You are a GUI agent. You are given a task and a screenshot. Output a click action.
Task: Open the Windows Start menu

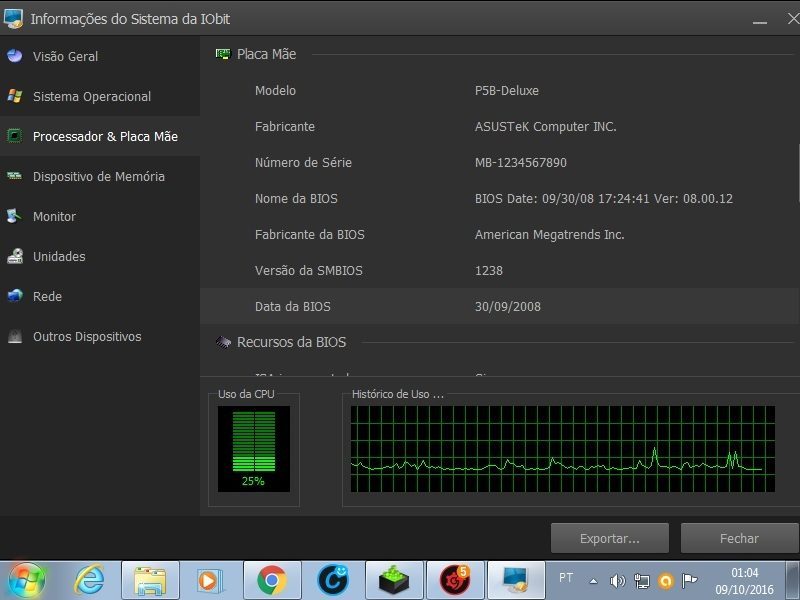click(x=26, y=581)
